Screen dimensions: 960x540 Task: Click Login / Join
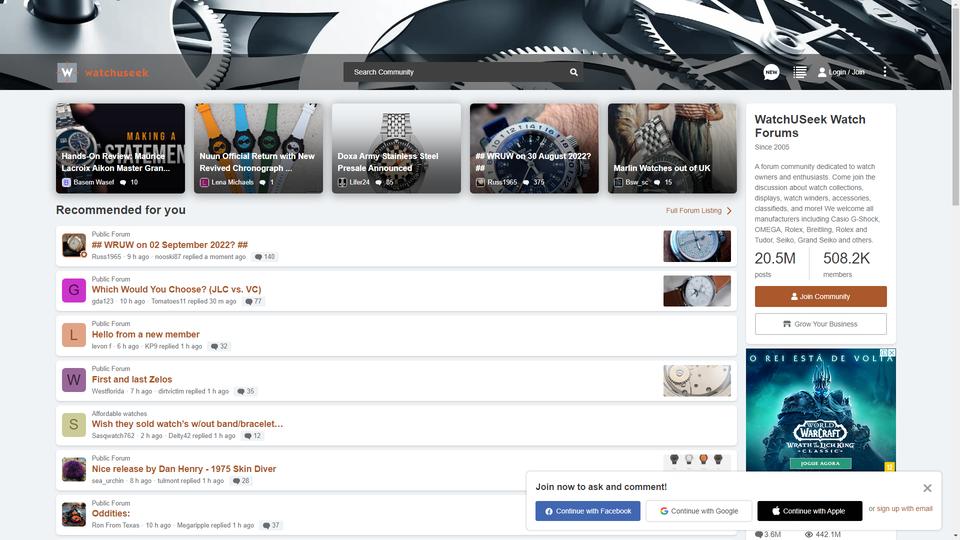[841, 72]
